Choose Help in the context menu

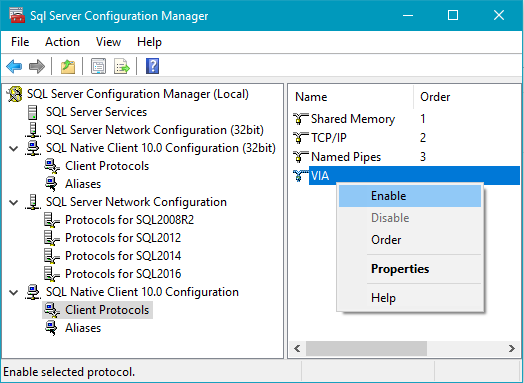[410, 298]
